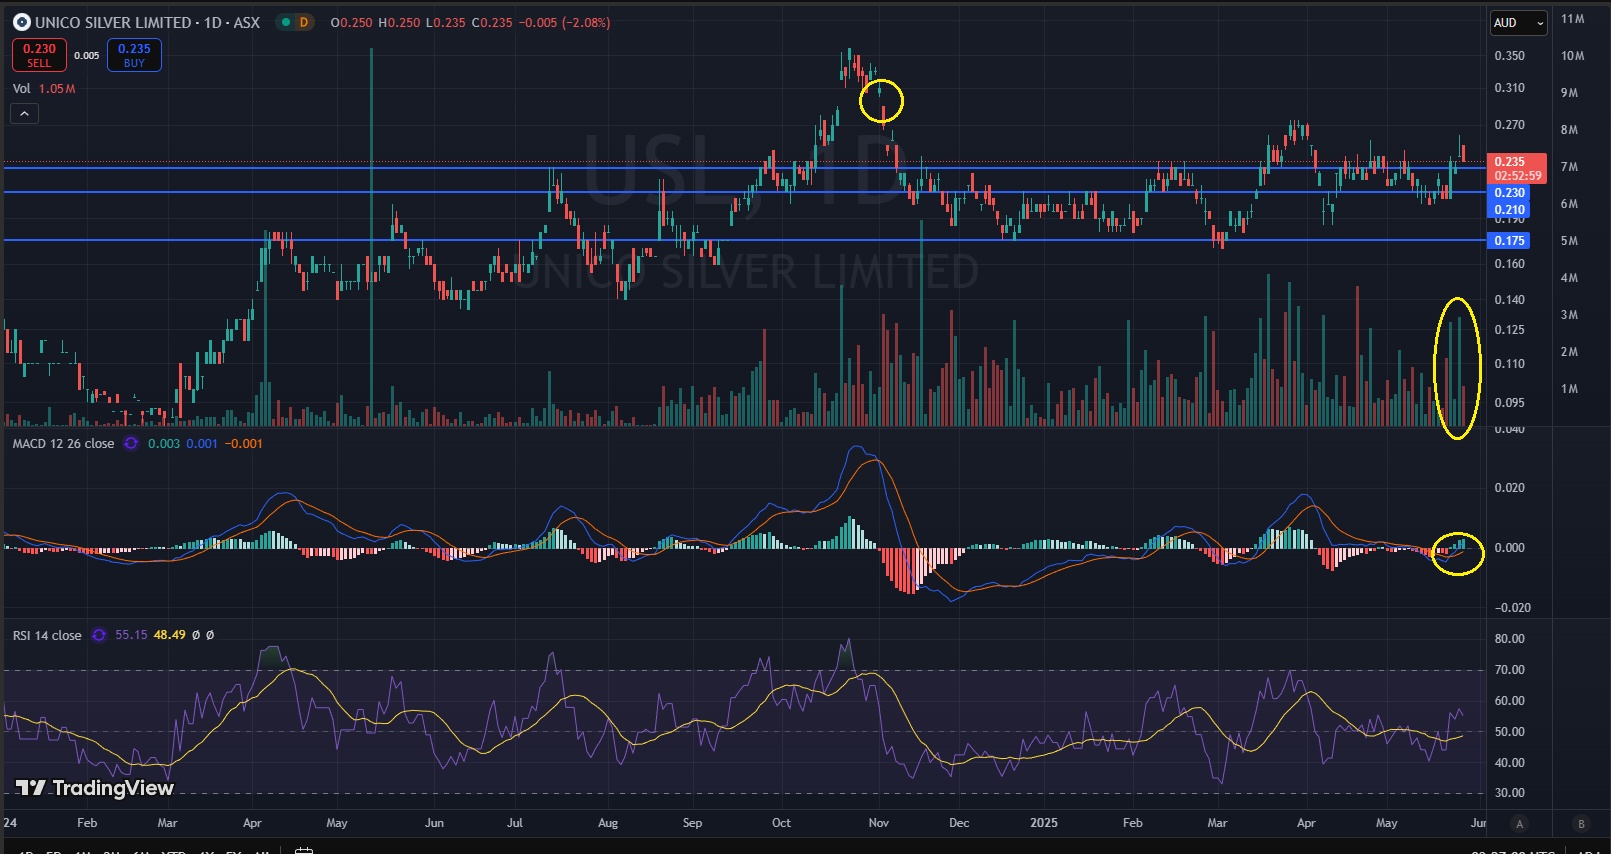Screen dimensions: 1611x854
Task: Click the close value C0.235
Action: click(492, 23)
